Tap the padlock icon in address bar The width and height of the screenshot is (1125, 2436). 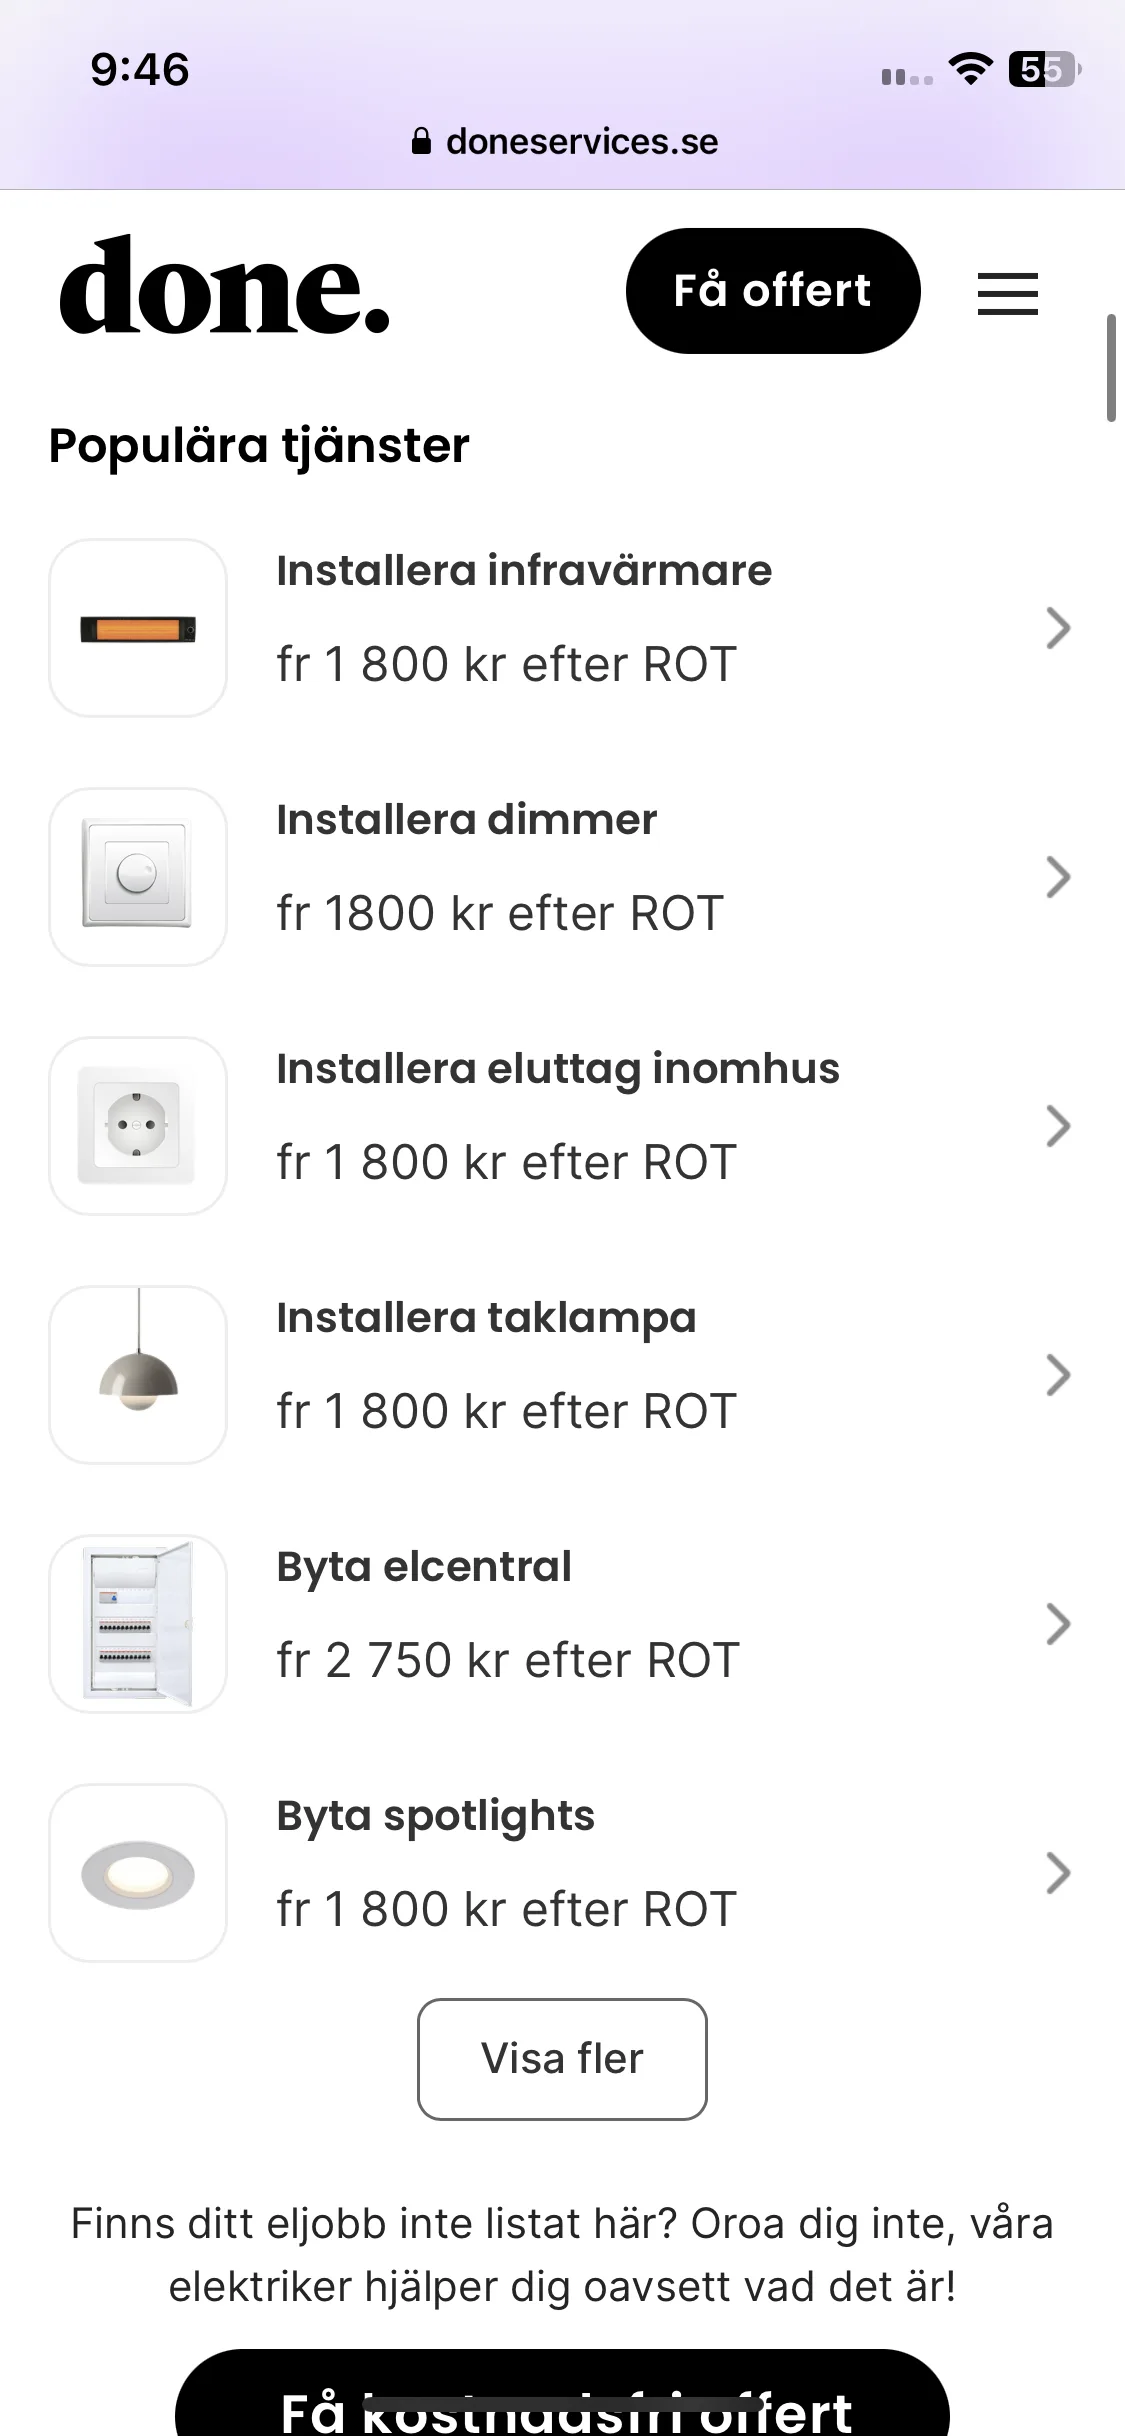(x=421, y=141)
